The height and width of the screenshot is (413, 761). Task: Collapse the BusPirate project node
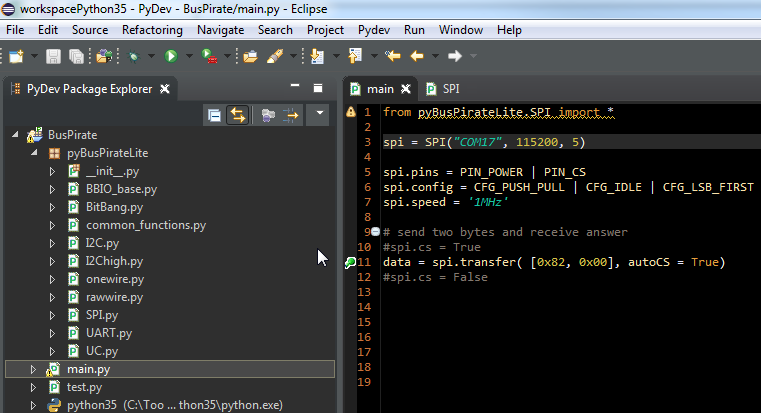(16, 134)
